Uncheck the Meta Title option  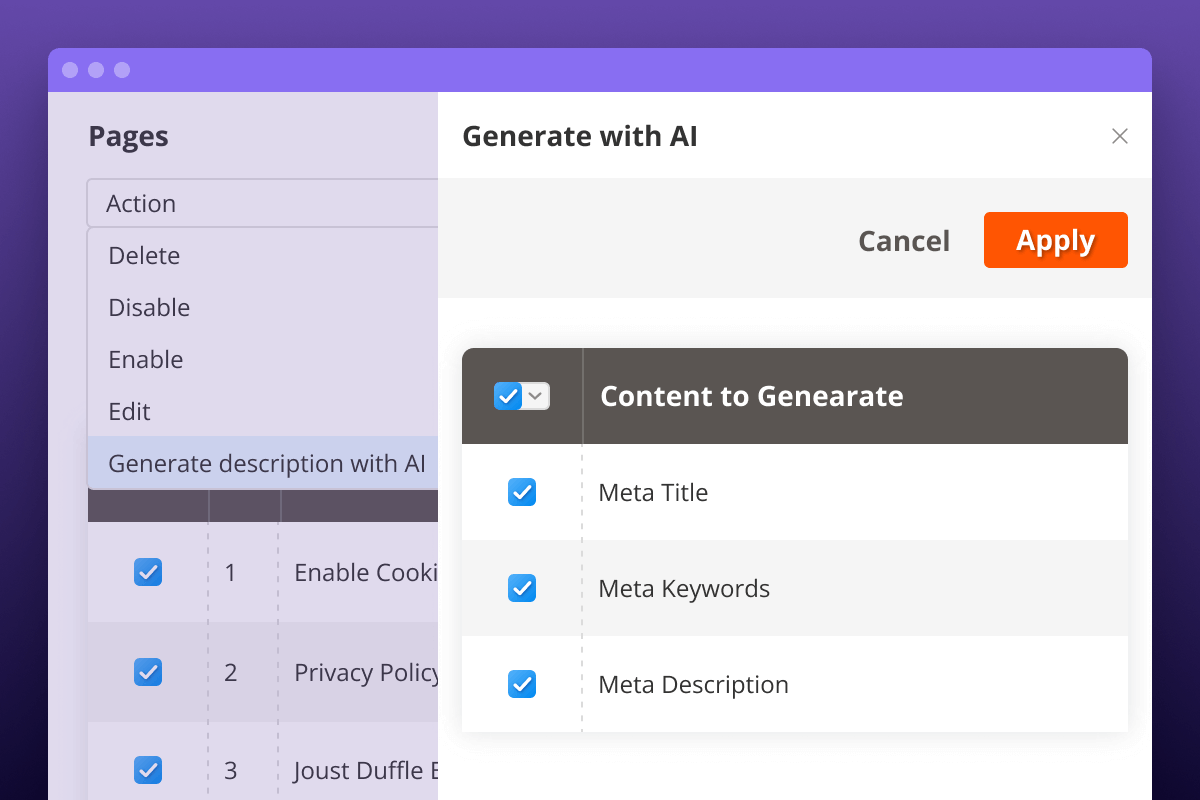click(521, 492)
